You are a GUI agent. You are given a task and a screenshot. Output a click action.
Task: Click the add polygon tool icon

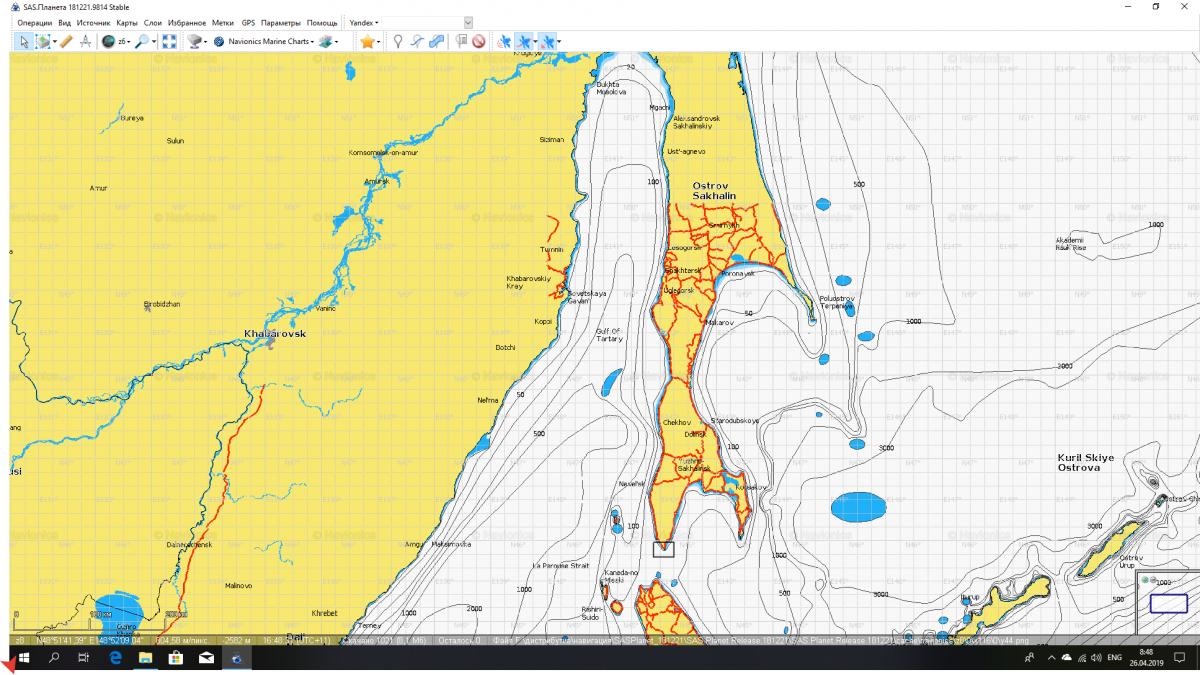pyautogui.click(x=436, y=41)
